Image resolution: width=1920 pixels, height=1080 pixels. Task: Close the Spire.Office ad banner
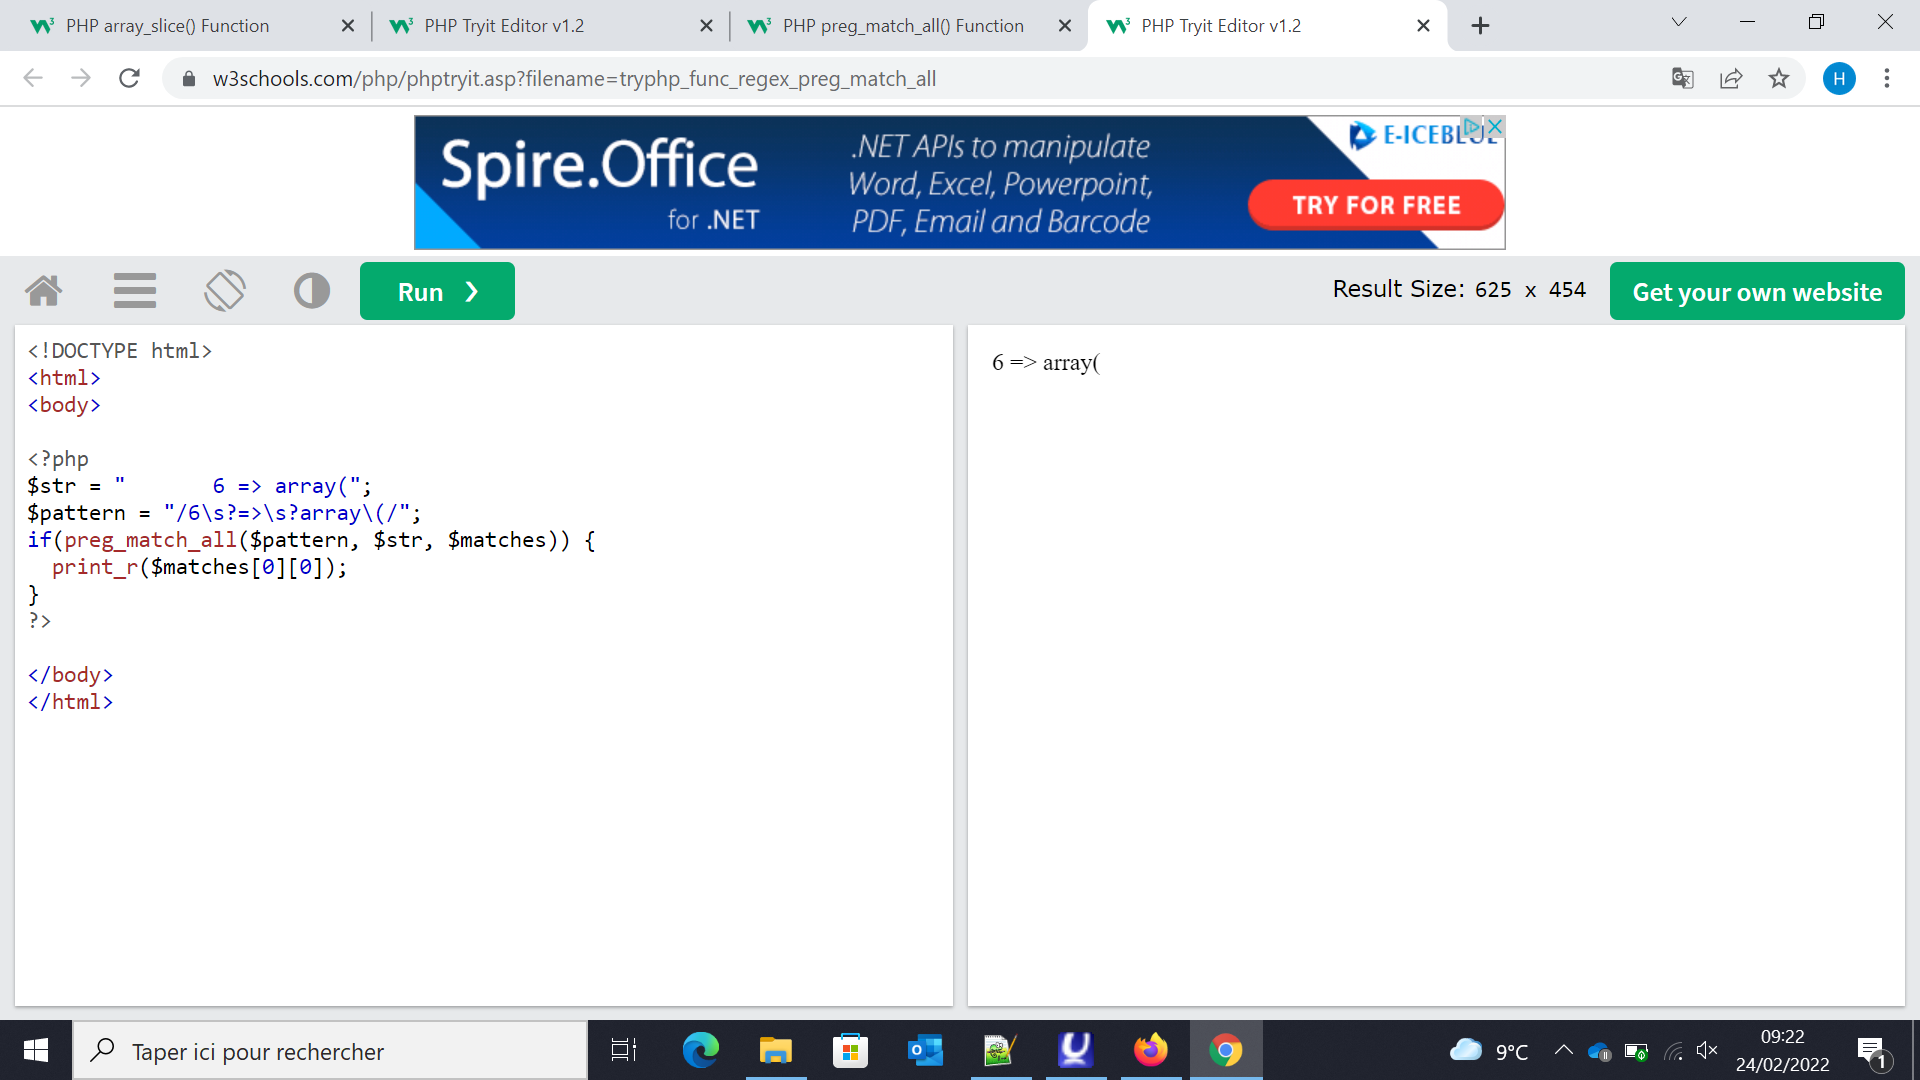tap(1495, 127)
